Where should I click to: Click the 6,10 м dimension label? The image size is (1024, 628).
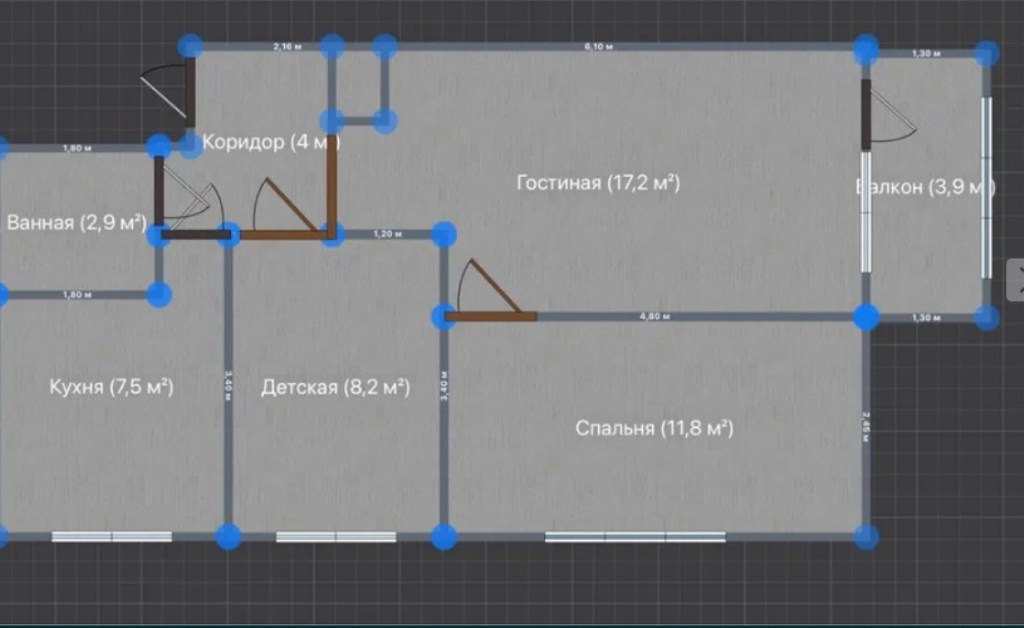599,47
